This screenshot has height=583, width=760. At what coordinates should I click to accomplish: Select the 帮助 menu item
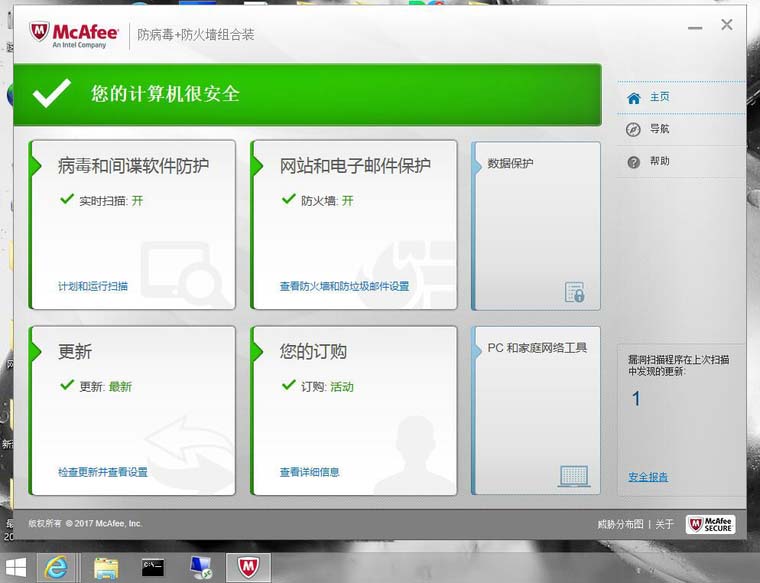681,162
